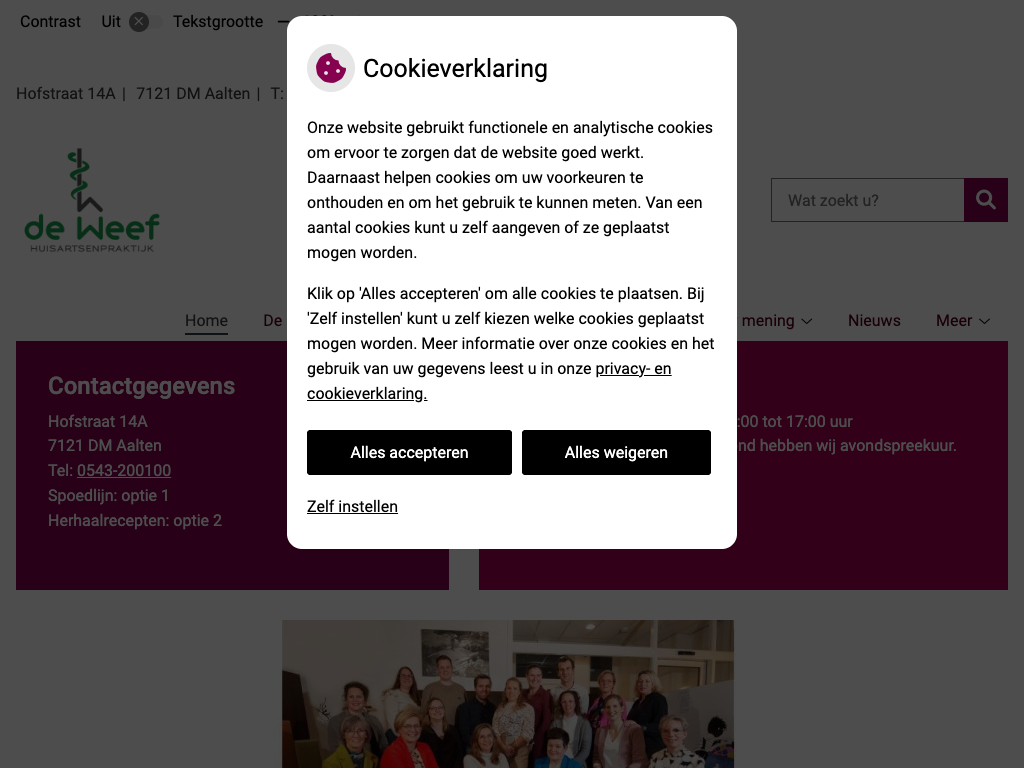The height and width of the screenshot is (768, 1024).
Task: Expand the Meer menu chevron
Action: (x=985, y=321)
